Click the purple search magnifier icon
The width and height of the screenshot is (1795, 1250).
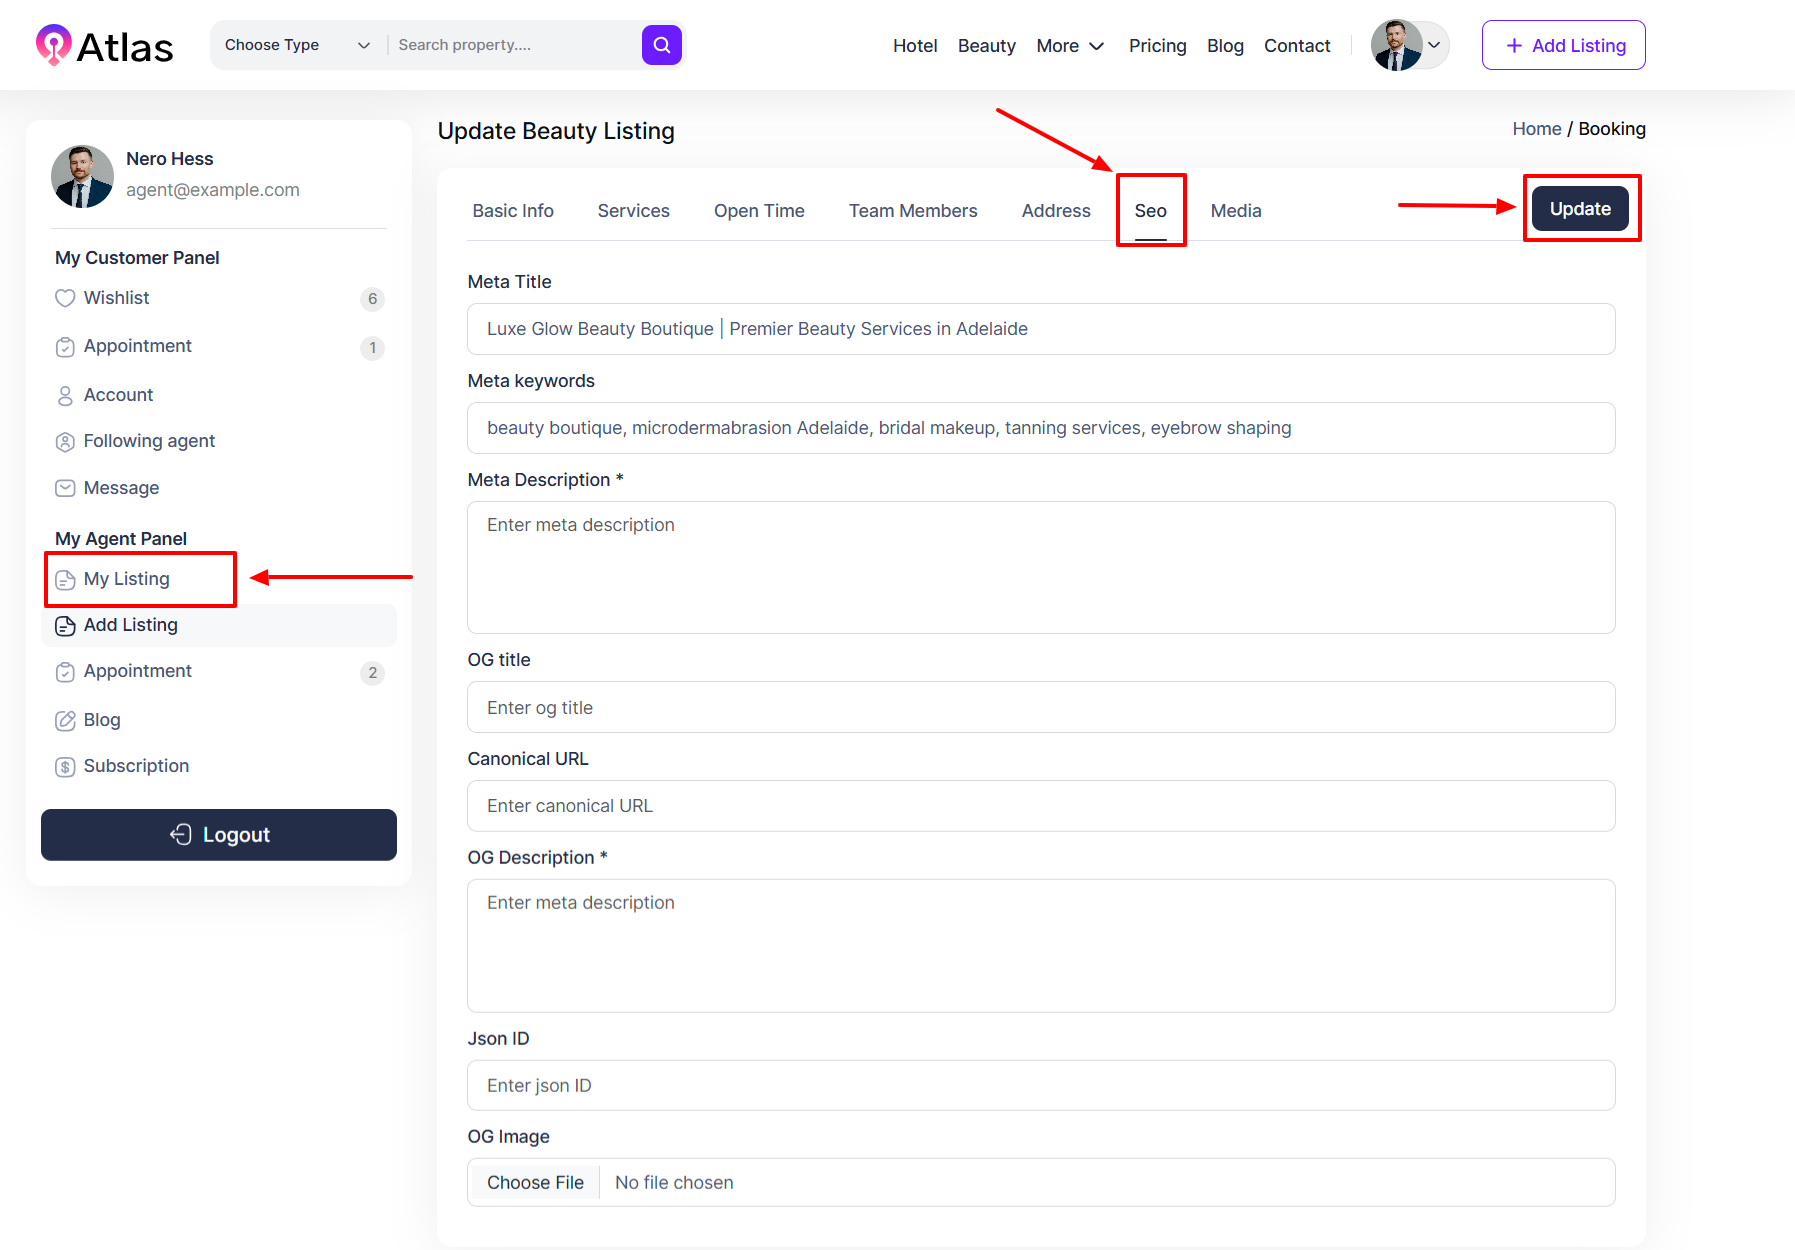[x=661, y=45]
